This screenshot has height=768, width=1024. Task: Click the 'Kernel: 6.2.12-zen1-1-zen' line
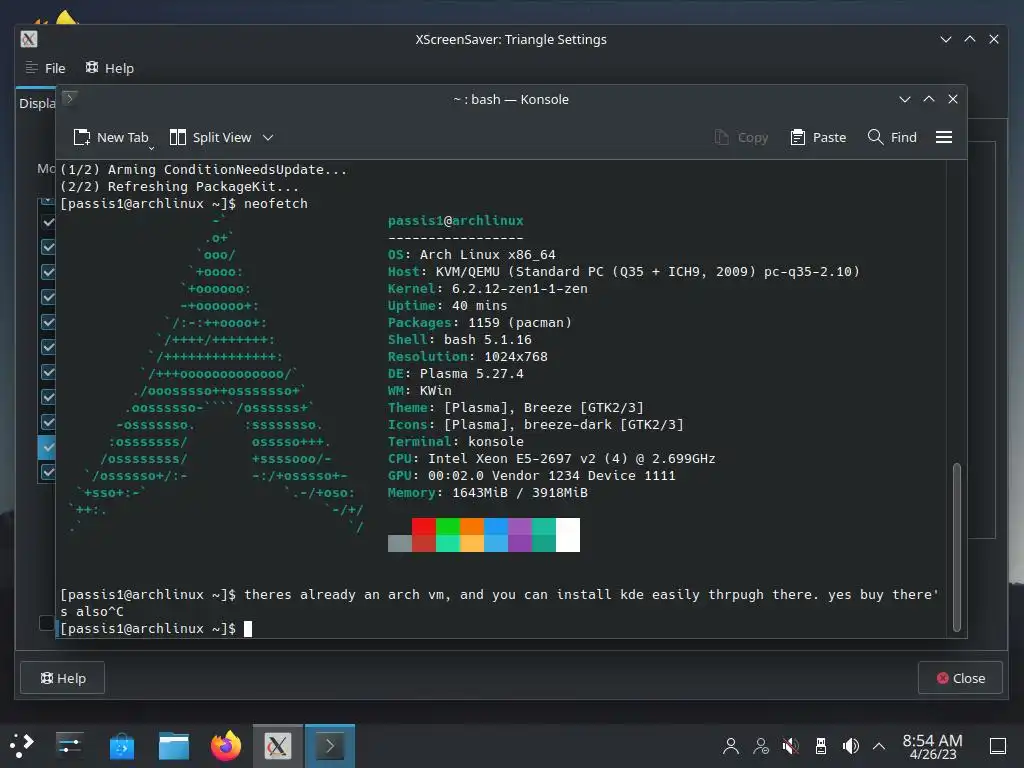click(x=487, y=289)
